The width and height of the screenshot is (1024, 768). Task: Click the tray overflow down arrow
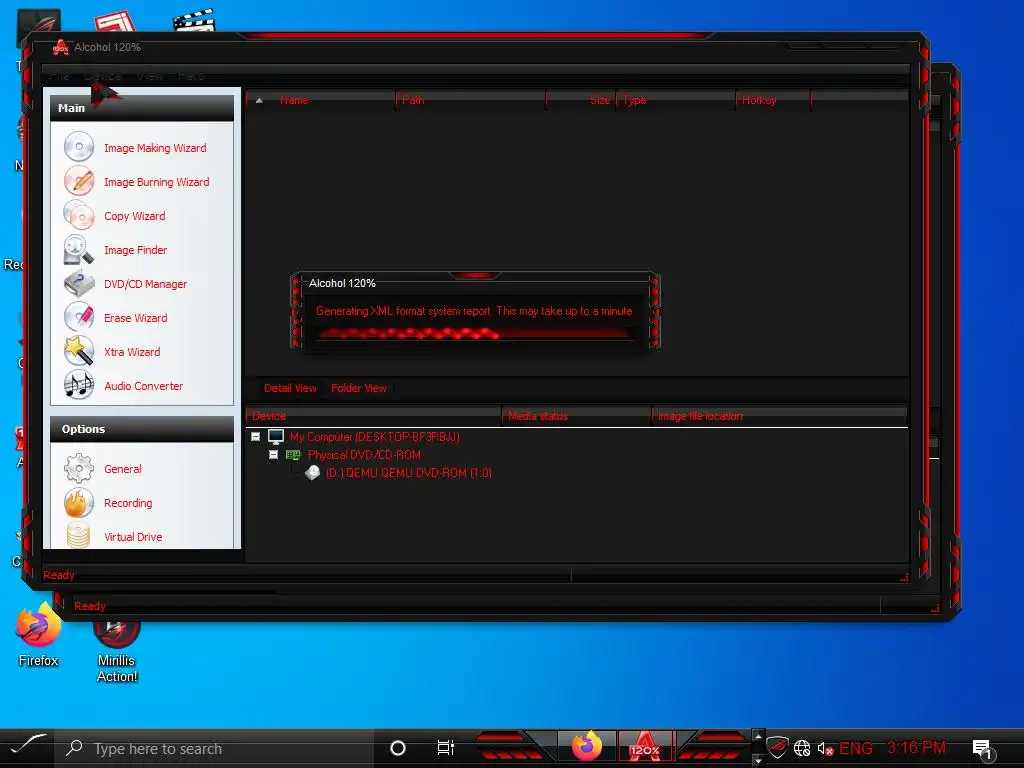click(x=758, y=760)
